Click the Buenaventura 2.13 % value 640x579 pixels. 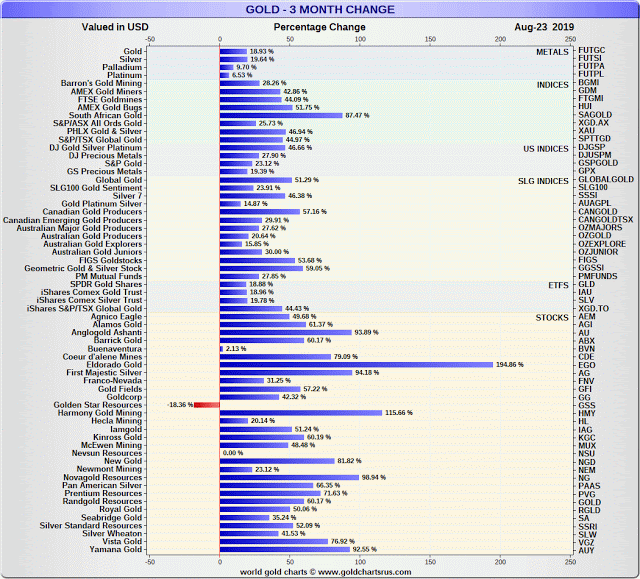coord(236,348)
